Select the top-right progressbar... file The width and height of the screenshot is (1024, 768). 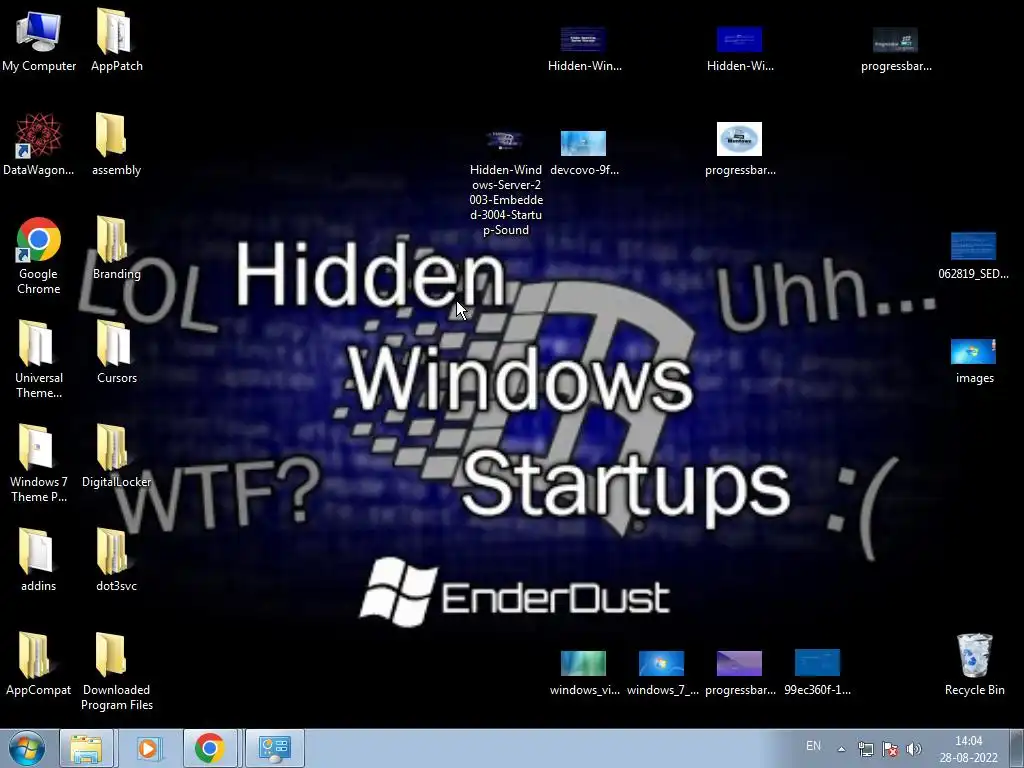pyautogui.click(x=896, y=49)
